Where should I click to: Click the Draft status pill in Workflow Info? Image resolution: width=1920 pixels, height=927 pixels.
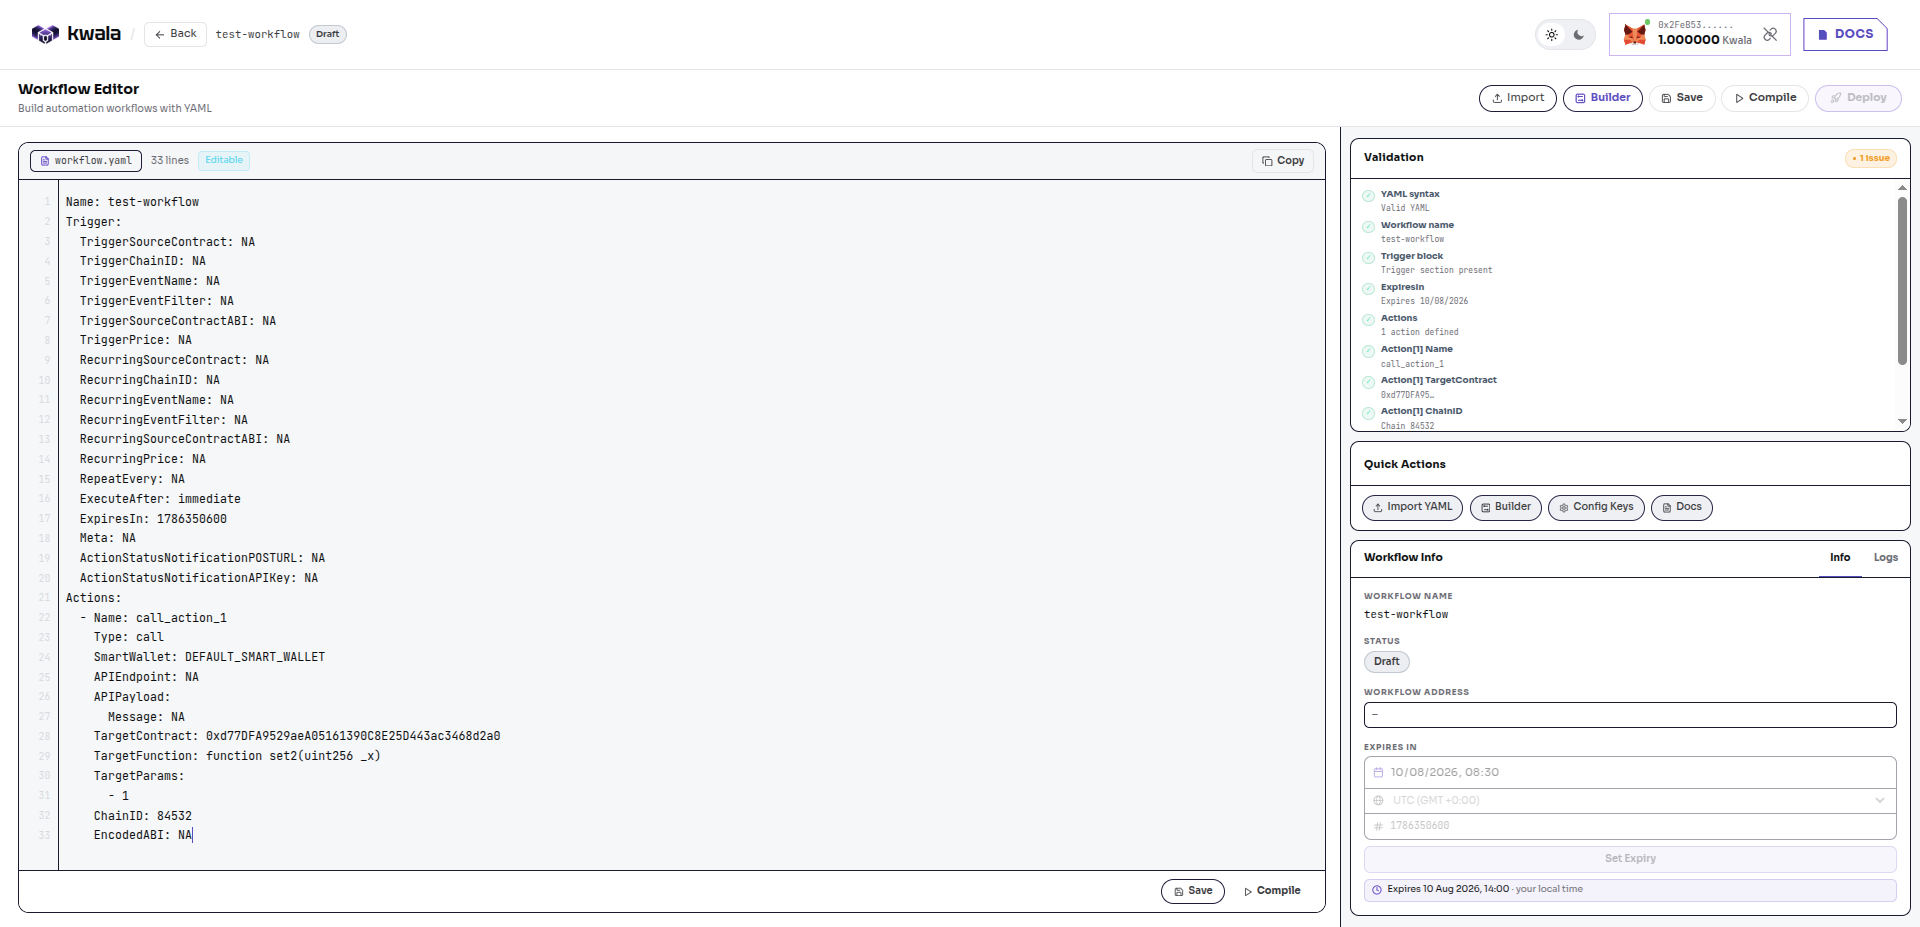pyautogui.click(x=1386, y=662)
